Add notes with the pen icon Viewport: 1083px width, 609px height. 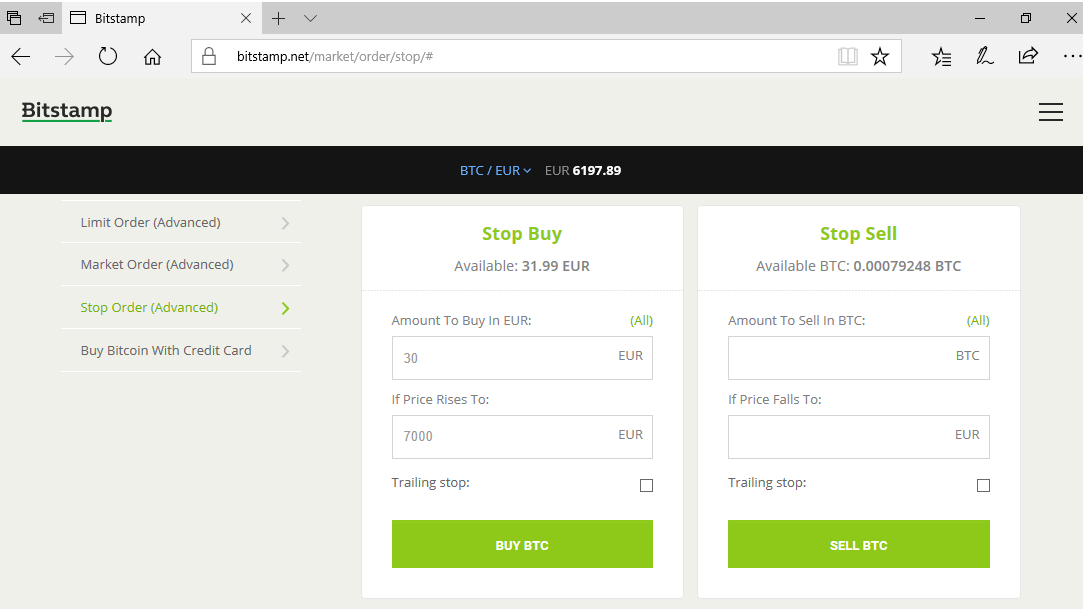click(x=984, y=56)
